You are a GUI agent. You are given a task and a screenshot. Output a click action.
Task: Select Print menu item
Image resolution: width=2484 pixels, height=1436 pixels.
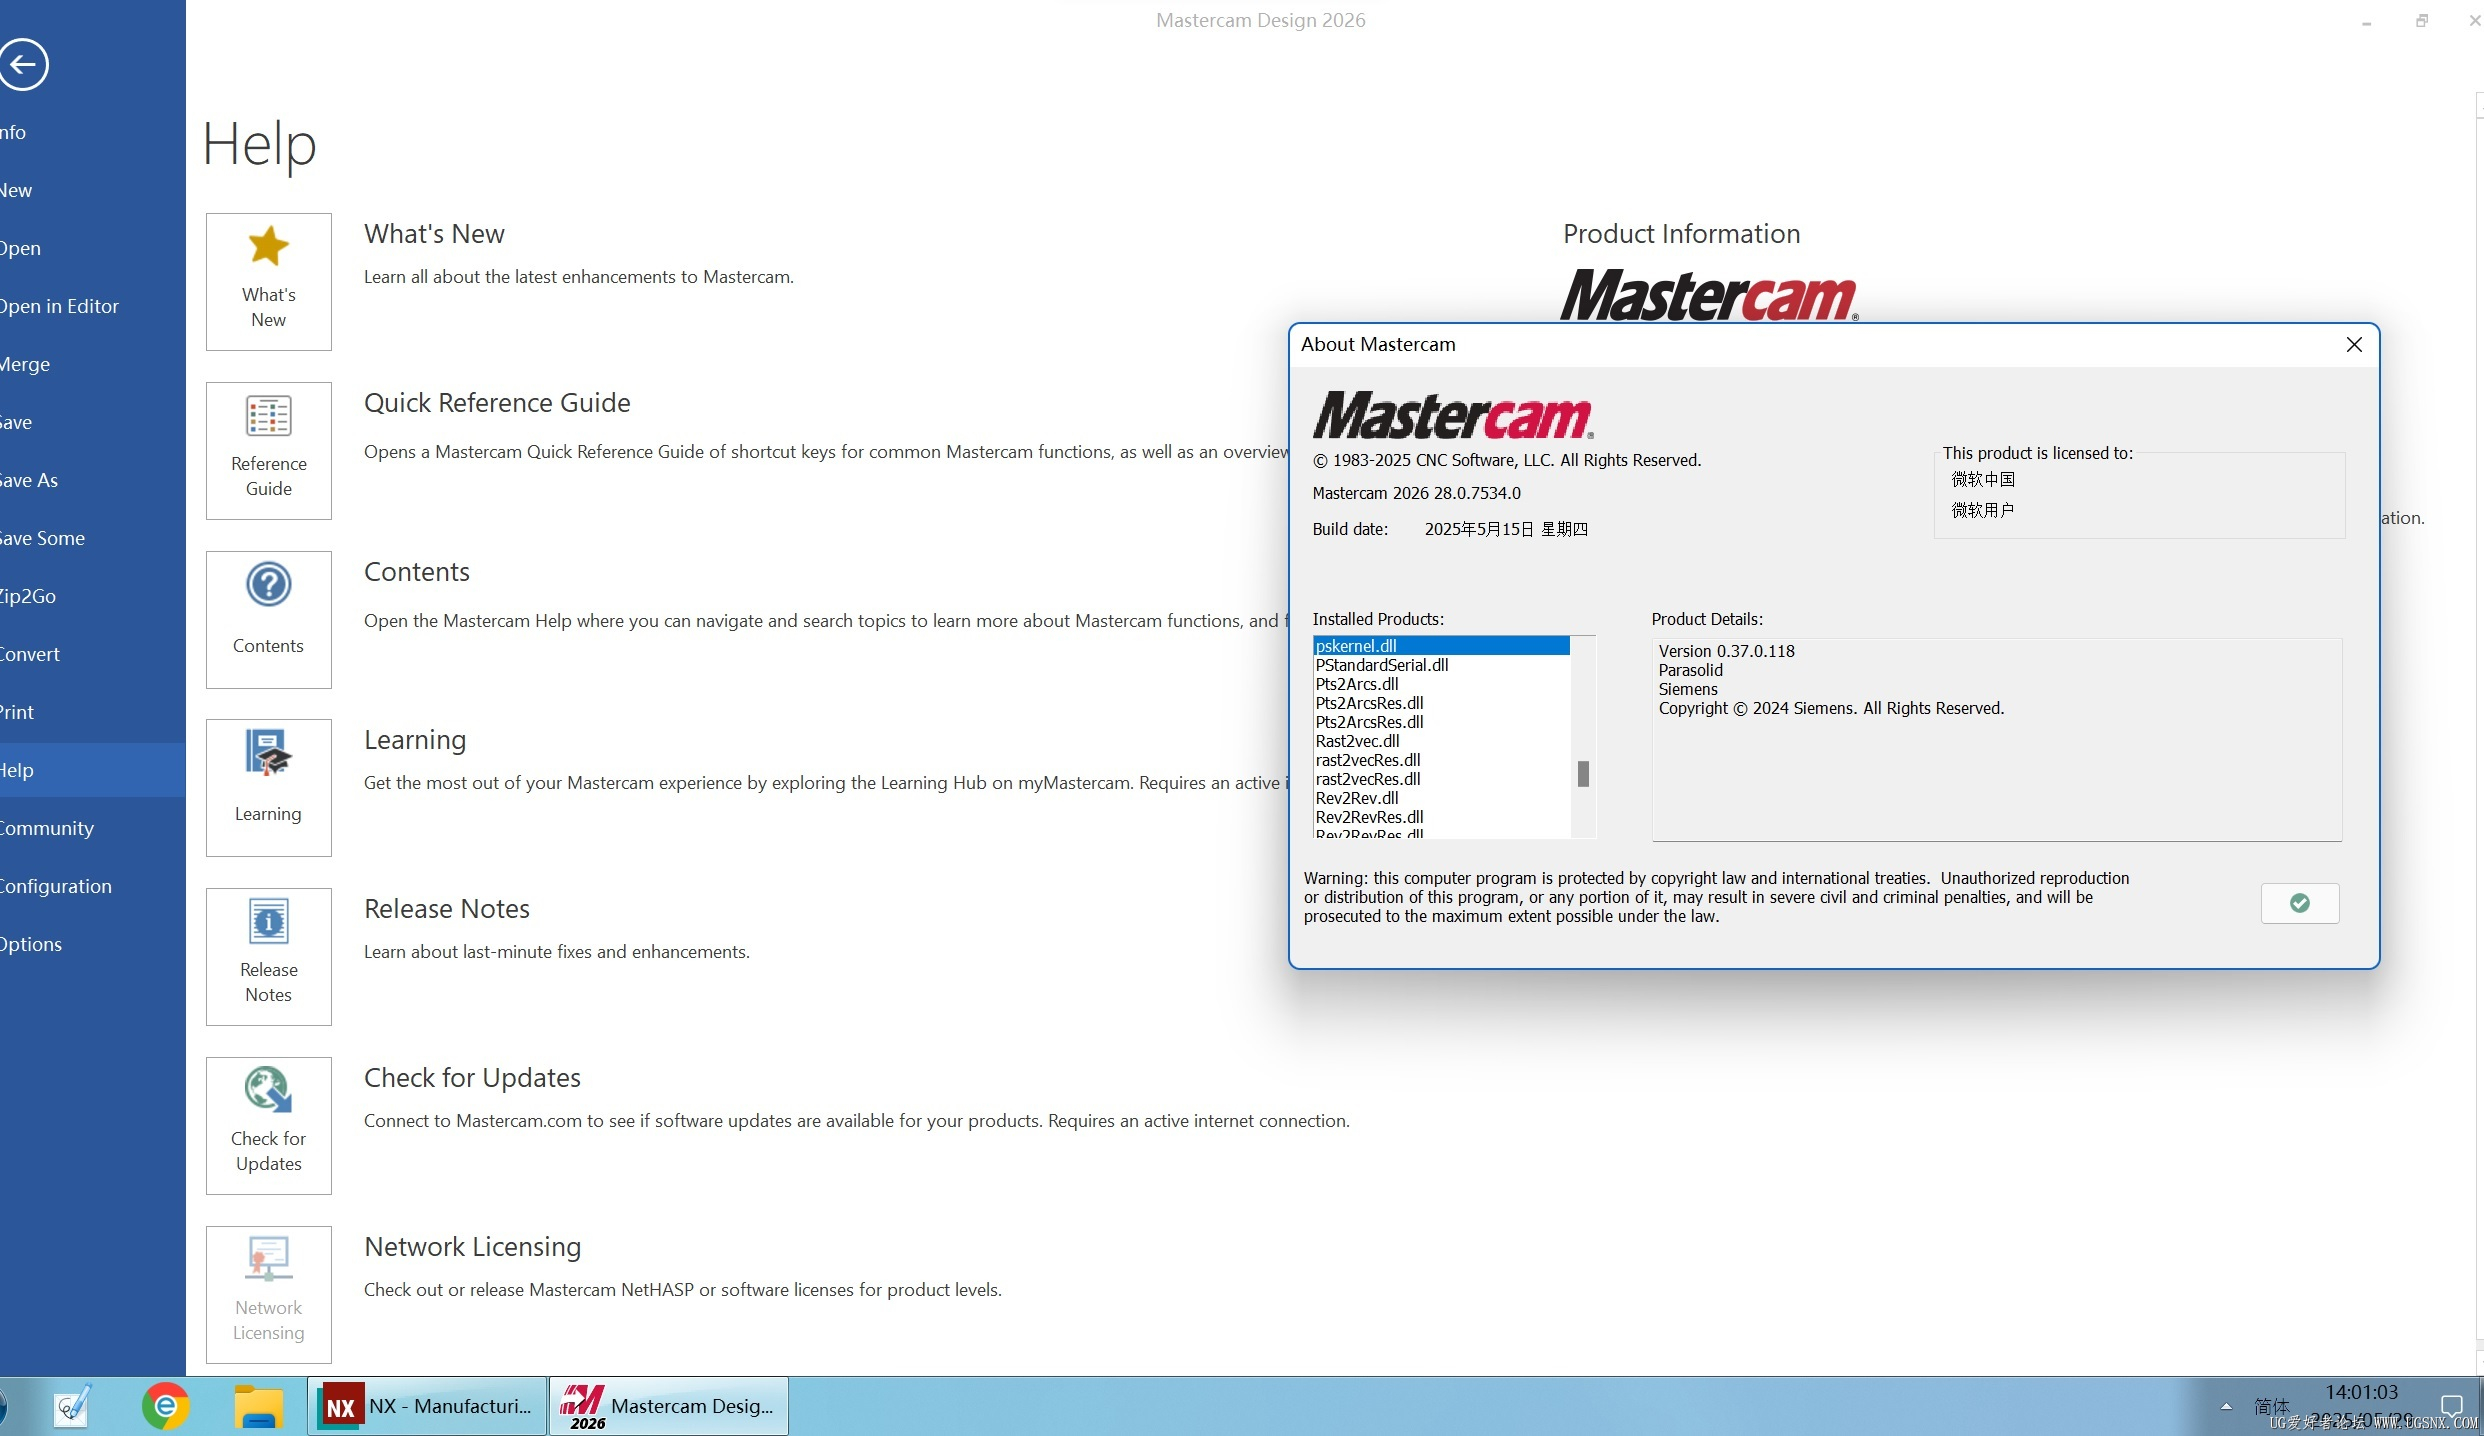point(93,712)
